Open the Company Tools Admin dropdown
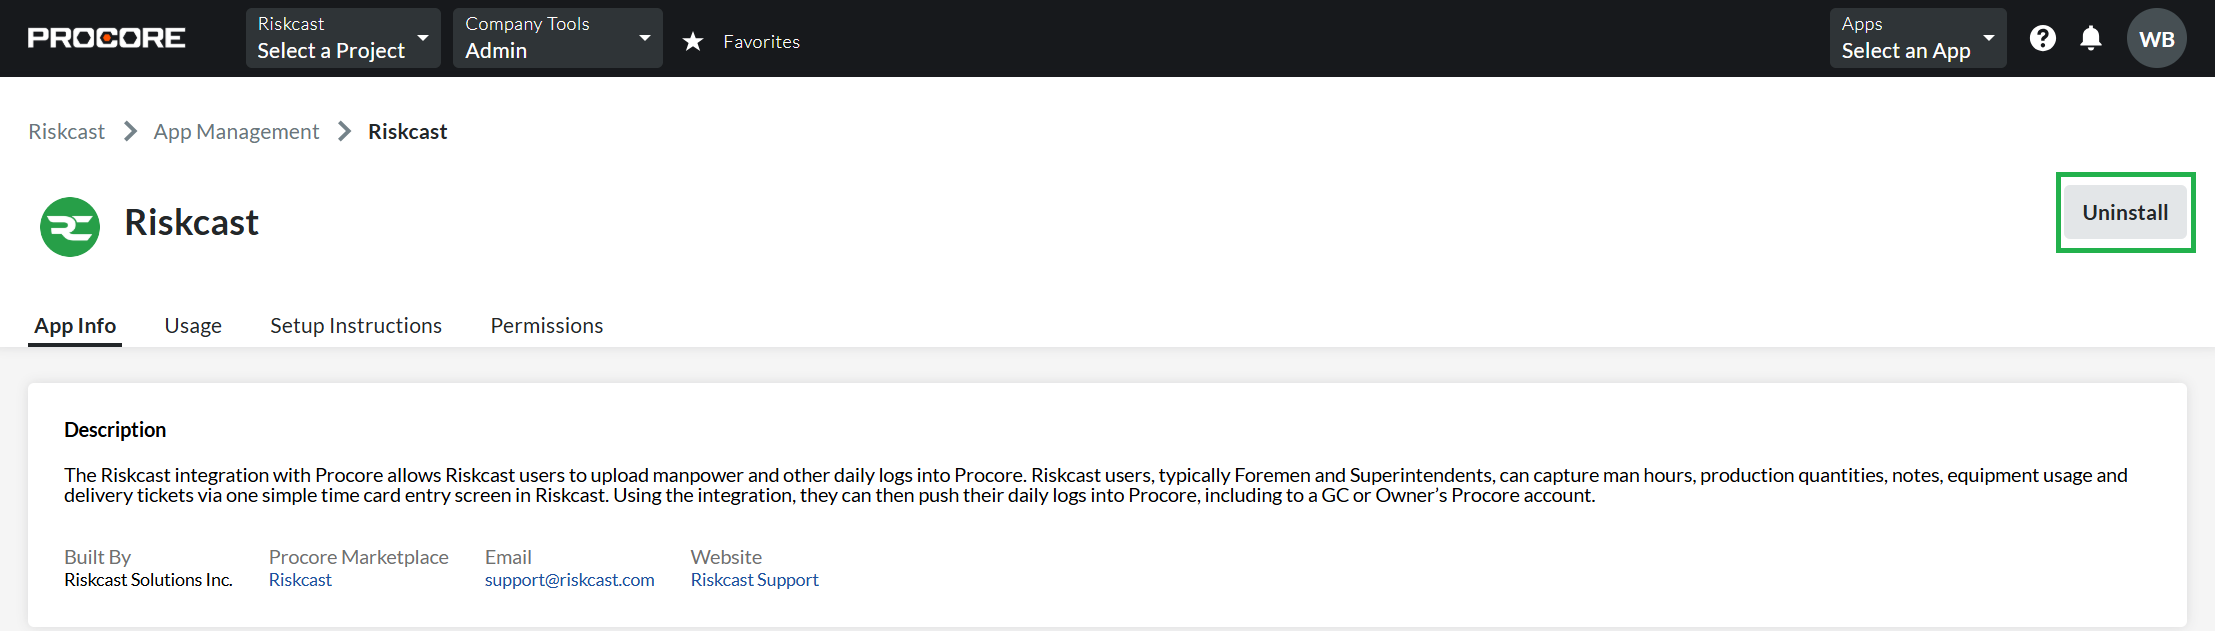 [557, 38]
